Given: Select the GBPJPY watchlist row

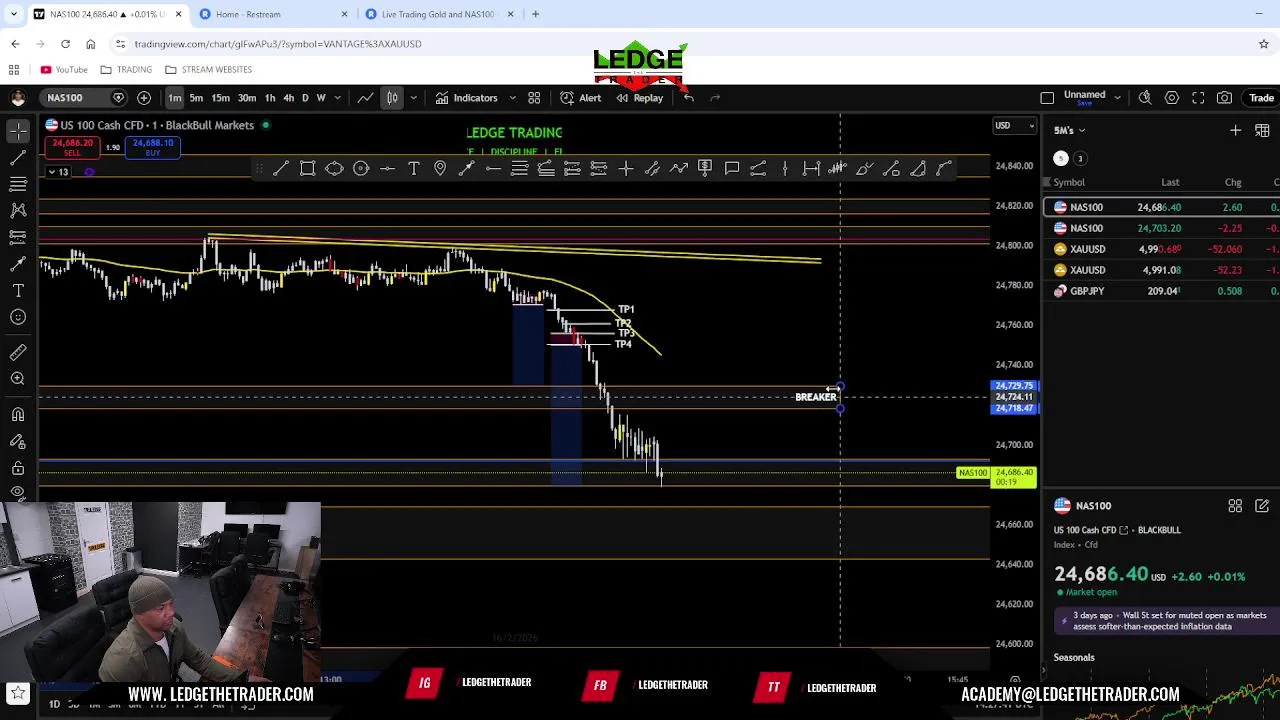Looking at the screenshot, I should click(1162, 291).
